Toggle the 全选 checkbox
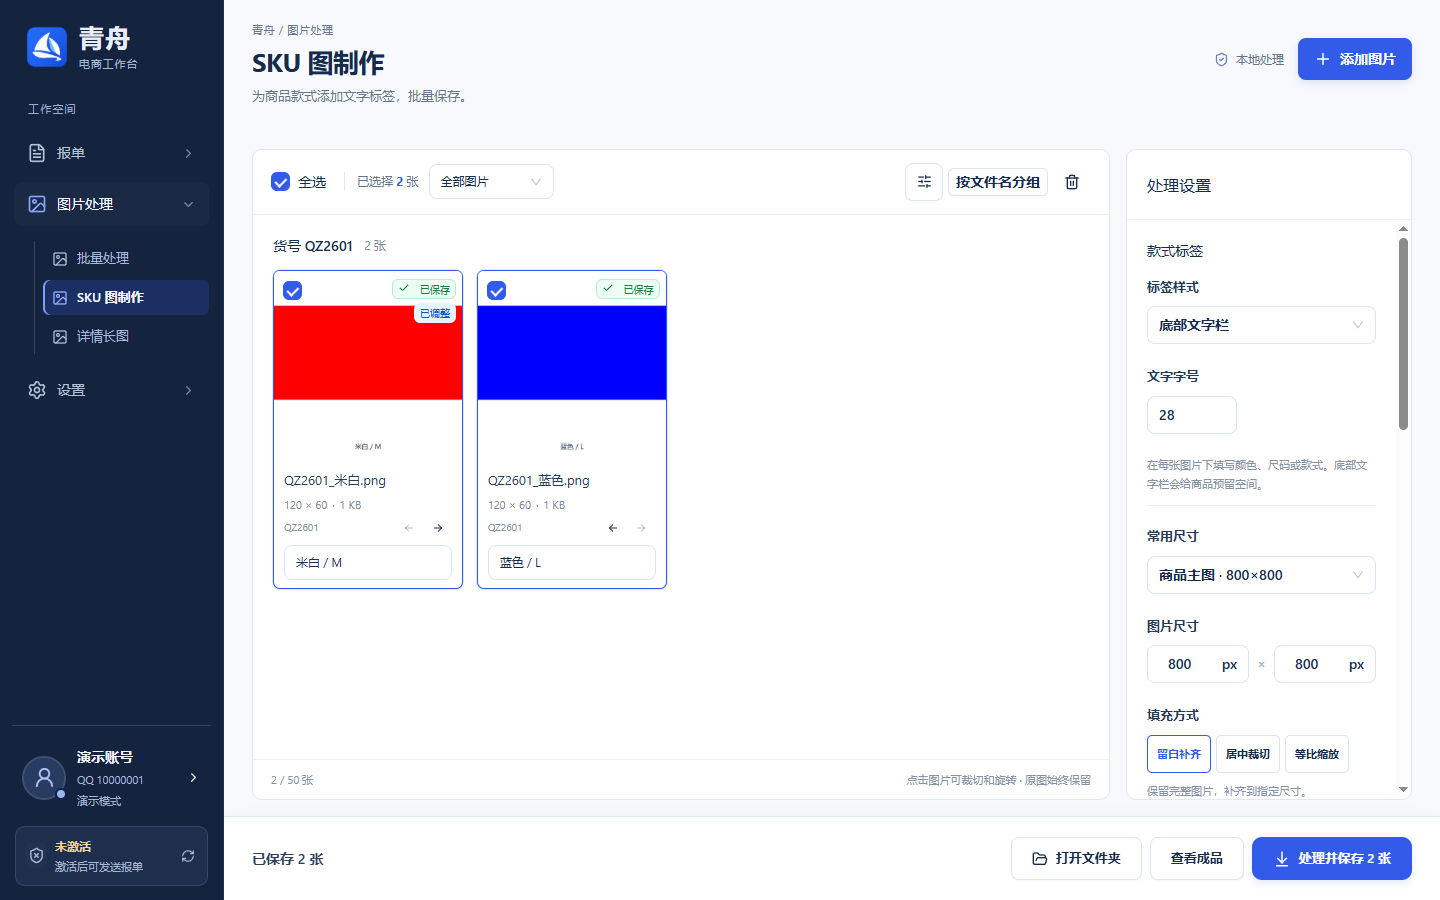The height and width of the screenshot is (900, 1440). click(x=281, y=182)
